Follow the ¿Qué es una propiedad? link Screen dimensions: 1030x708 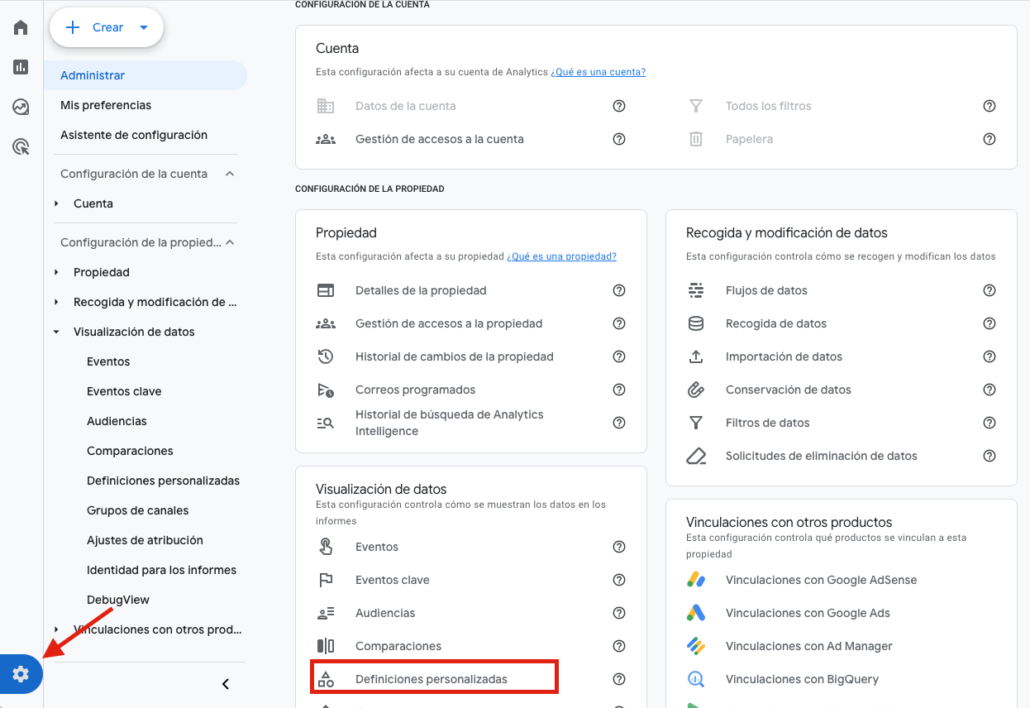pos(562,256)
